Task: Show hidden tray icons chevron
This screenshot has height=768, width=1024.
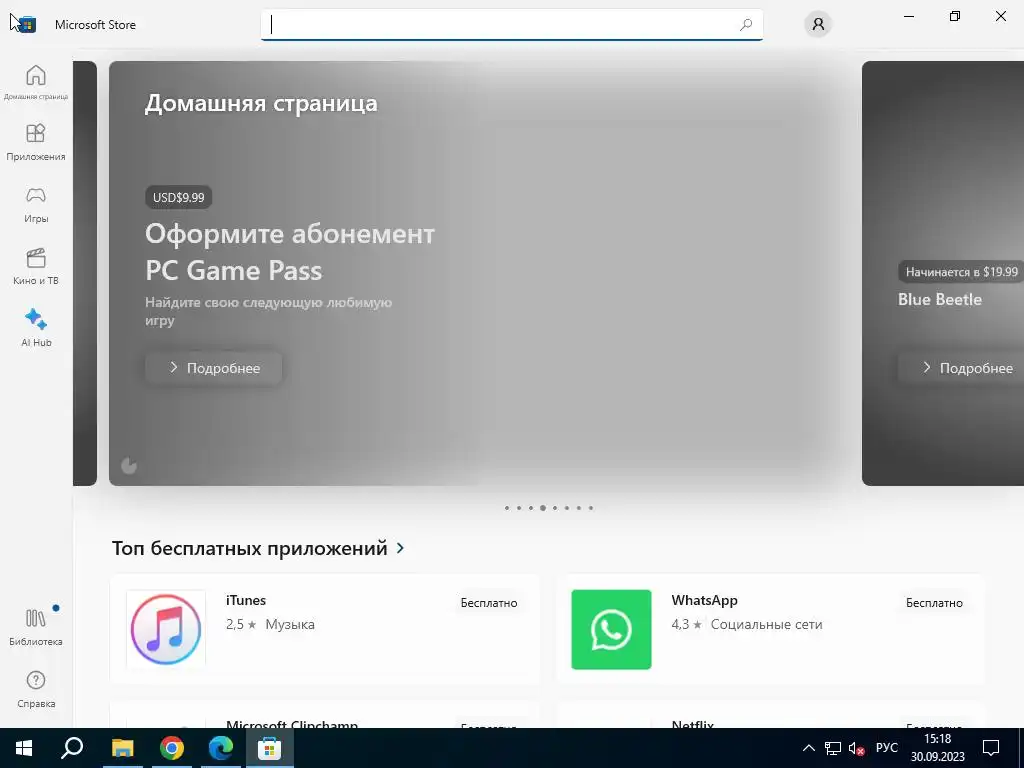Action: tap(808, 748)
